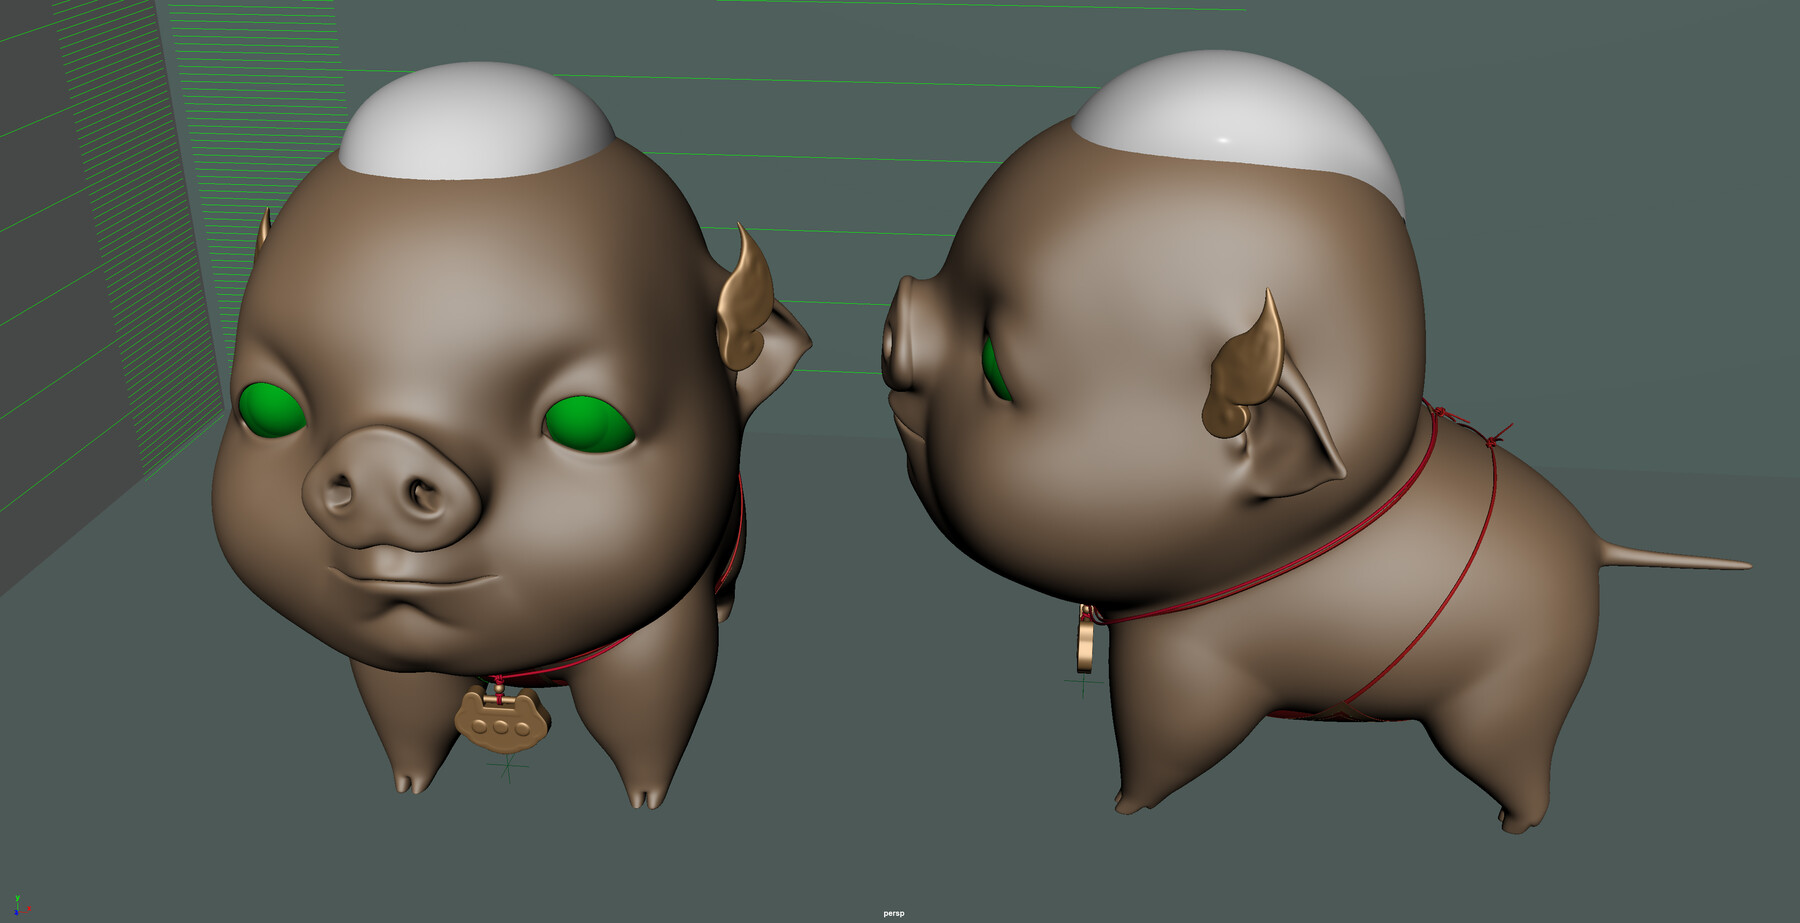The height and width of the screenshot is (923, 1800).
Task: Click the X axis on the view axis gizmo
Action: 29,908
